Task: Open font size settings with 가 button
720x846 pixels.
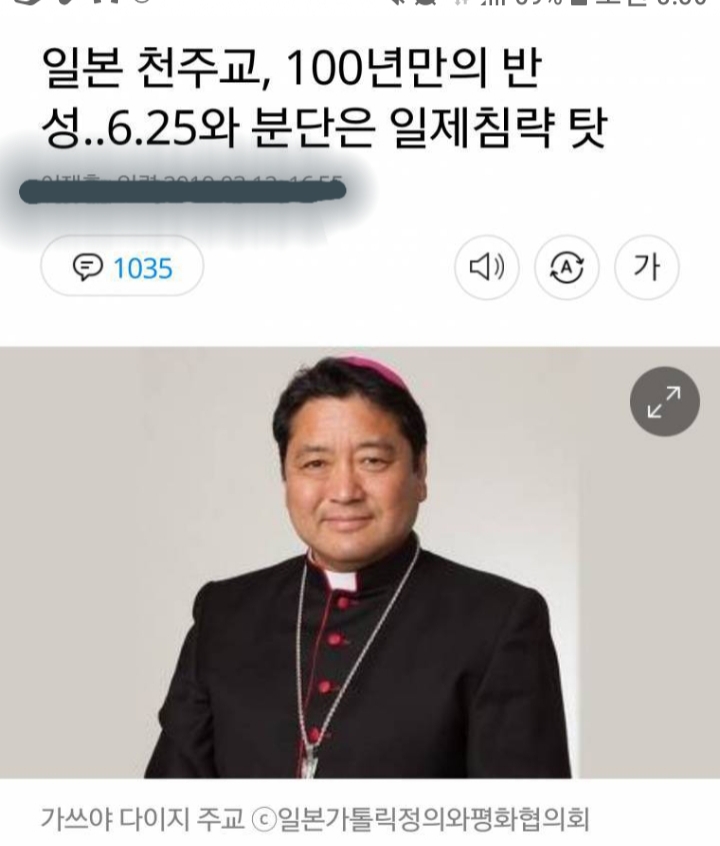Action: point(647,267)
